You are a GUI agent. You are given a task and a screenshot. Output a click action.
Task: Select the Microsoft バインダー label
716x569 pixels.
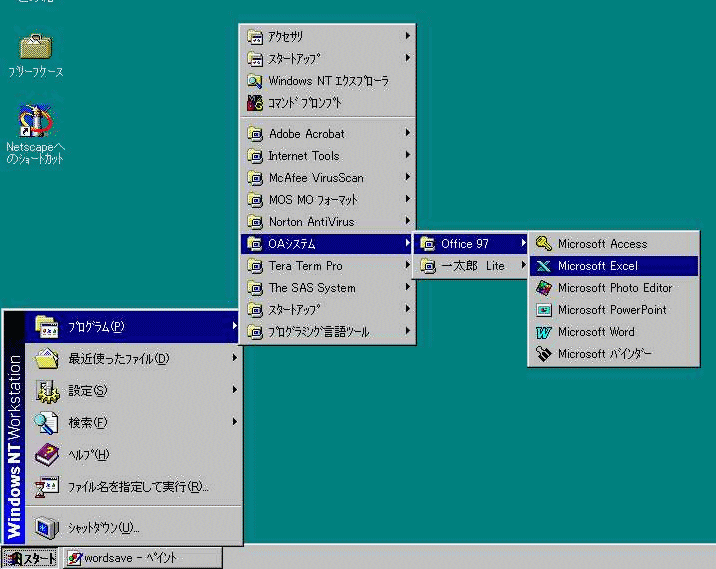click(605, 354)
